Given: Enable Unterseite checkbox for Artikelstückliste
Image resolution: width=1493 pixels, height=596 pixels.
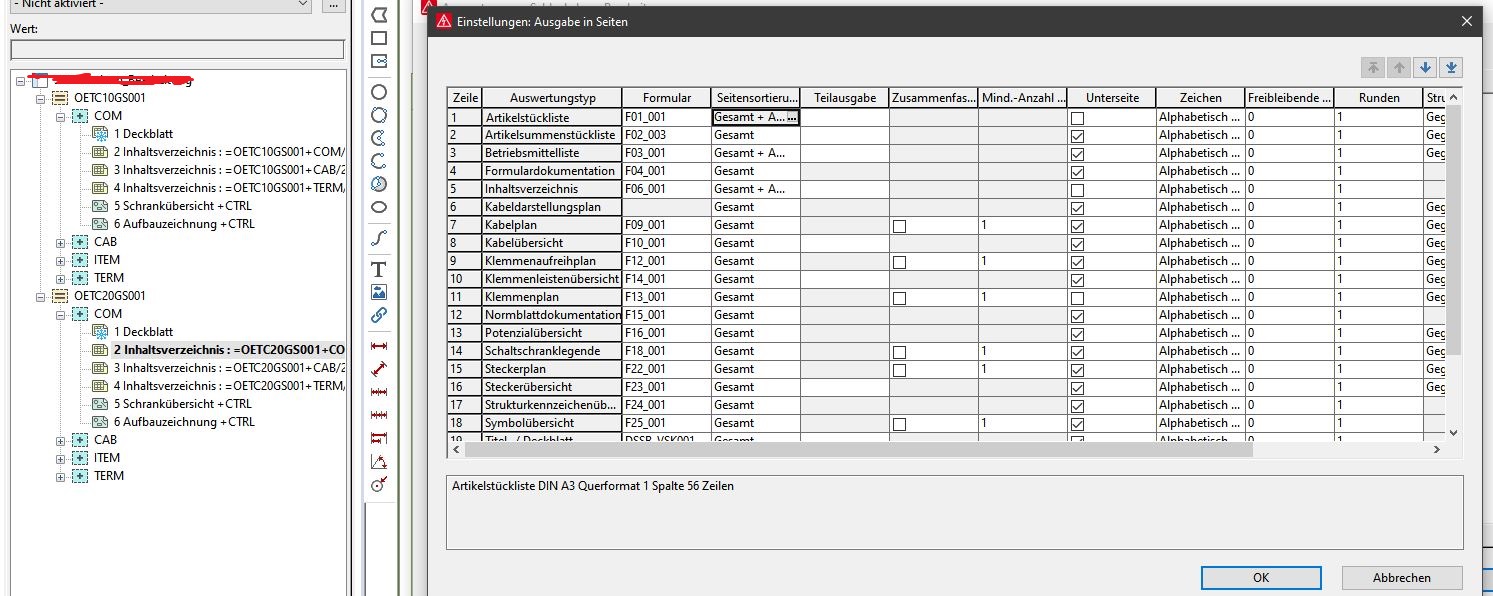Looking at the screenshot, I should [1077, 118].
